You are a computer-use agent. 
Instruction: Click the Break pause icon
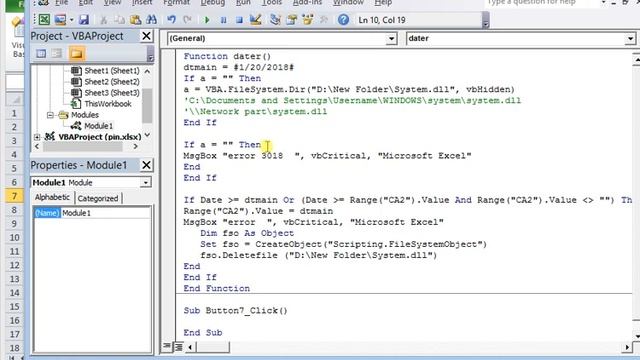click(223, 20)
